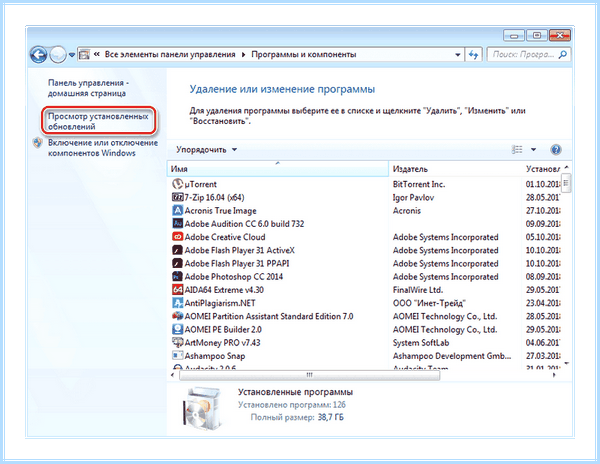Click 'Adobe Photoshop CC 2014' name text
Screen dimensions: 600x464
[x=233, y=277]
